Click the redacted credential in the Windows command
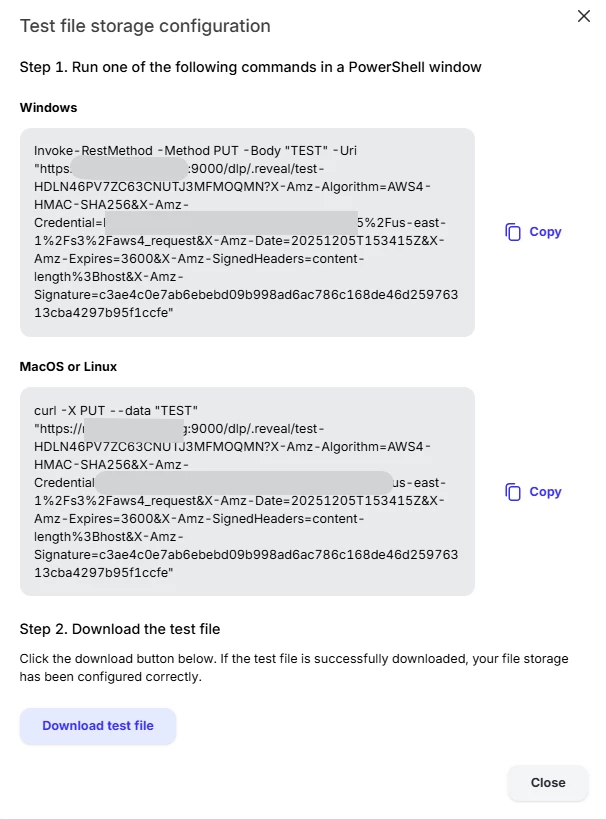The width and height of the screenshot is (606, 819). [x=231, y=223]
